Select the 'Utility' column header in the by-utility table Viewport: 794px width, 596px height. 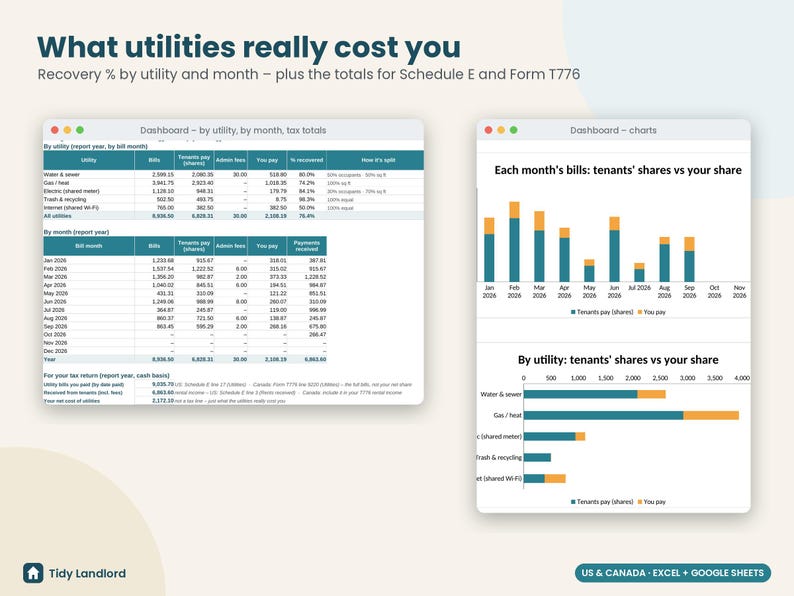coord(89,160)
